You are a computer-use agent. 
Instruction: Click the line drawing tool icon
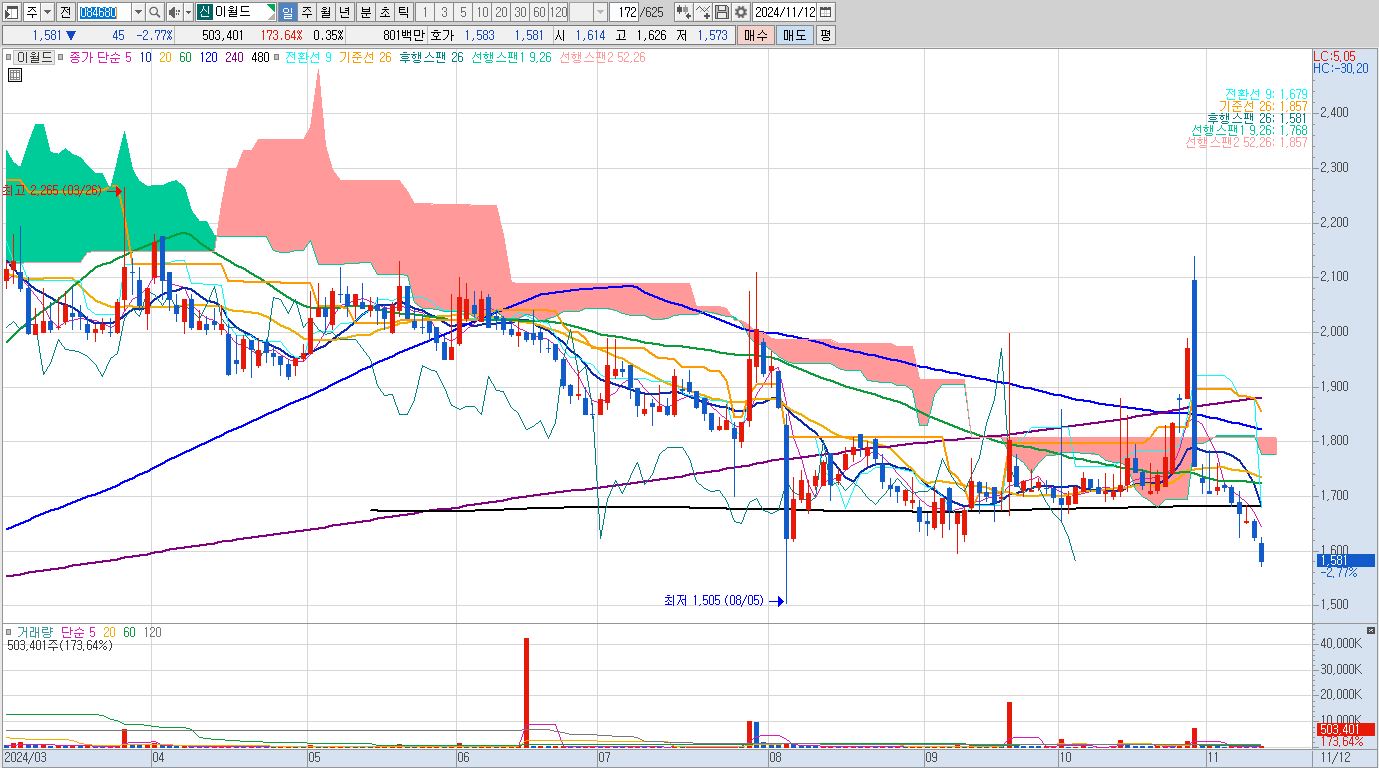(702, 12)
